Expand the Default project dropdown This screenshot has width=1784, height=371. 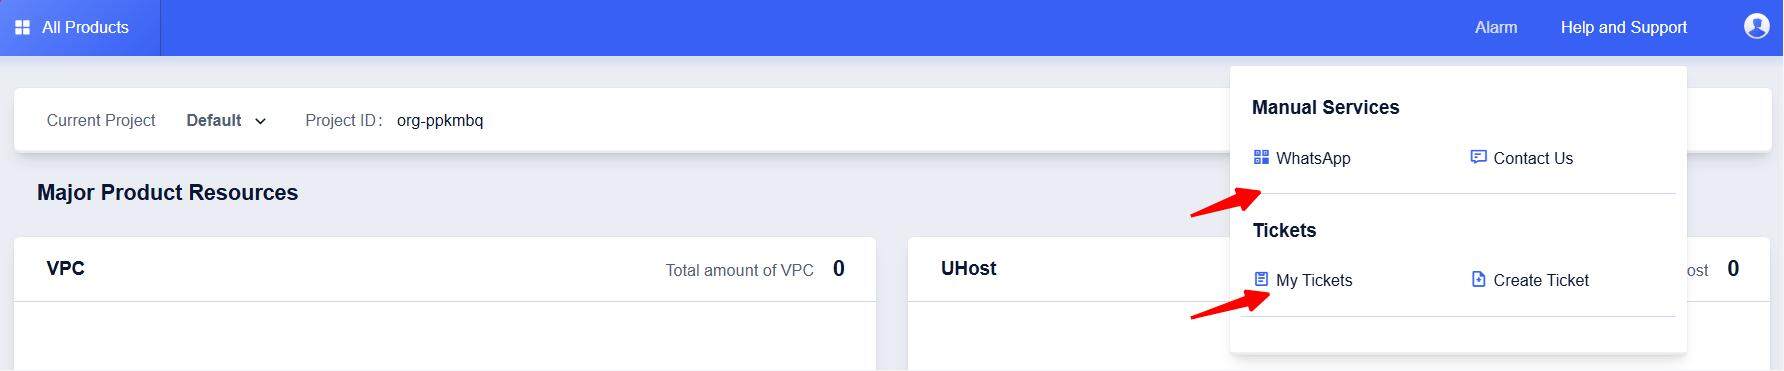coord(226,120)
